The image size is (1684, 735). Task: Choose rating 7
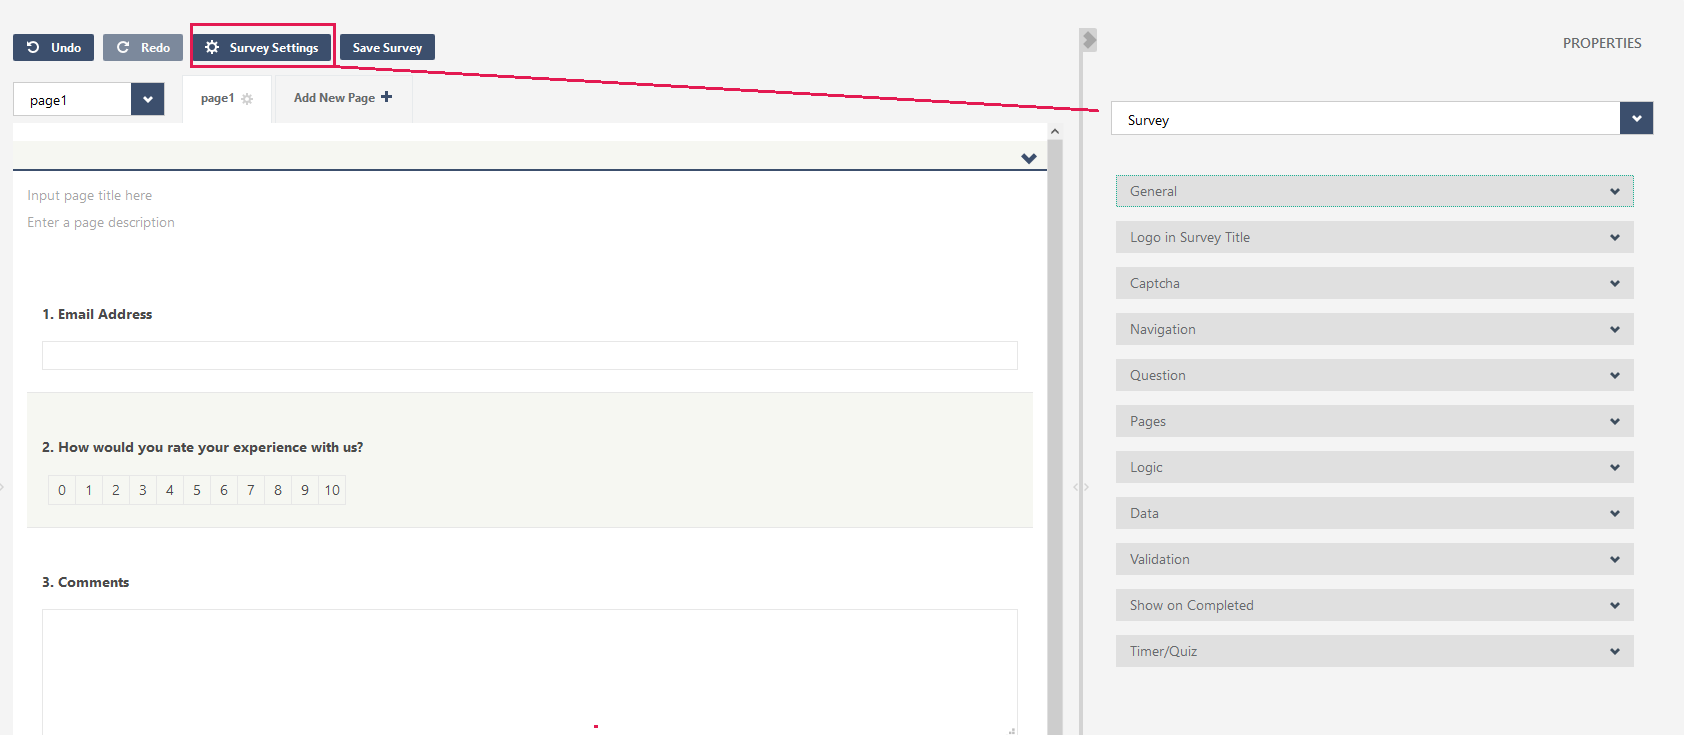point(251,490)
